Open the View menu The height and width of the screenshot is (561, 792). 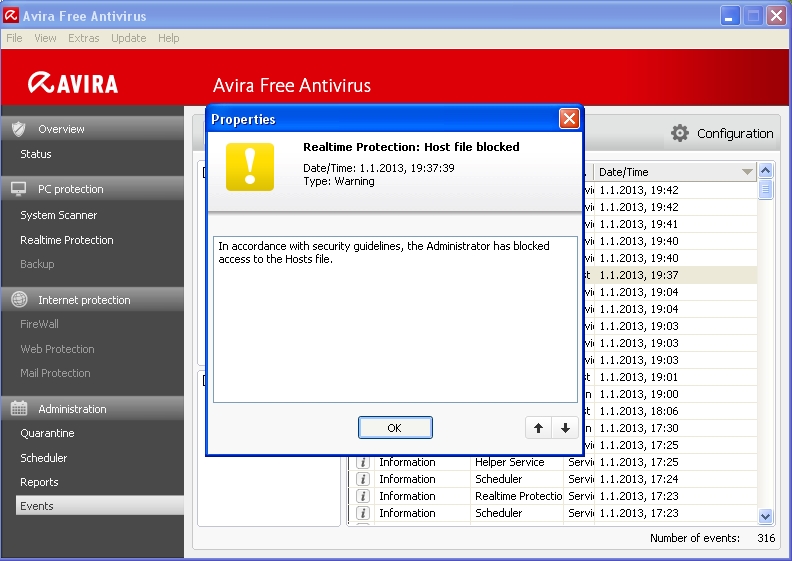click(x=45, y=38)
